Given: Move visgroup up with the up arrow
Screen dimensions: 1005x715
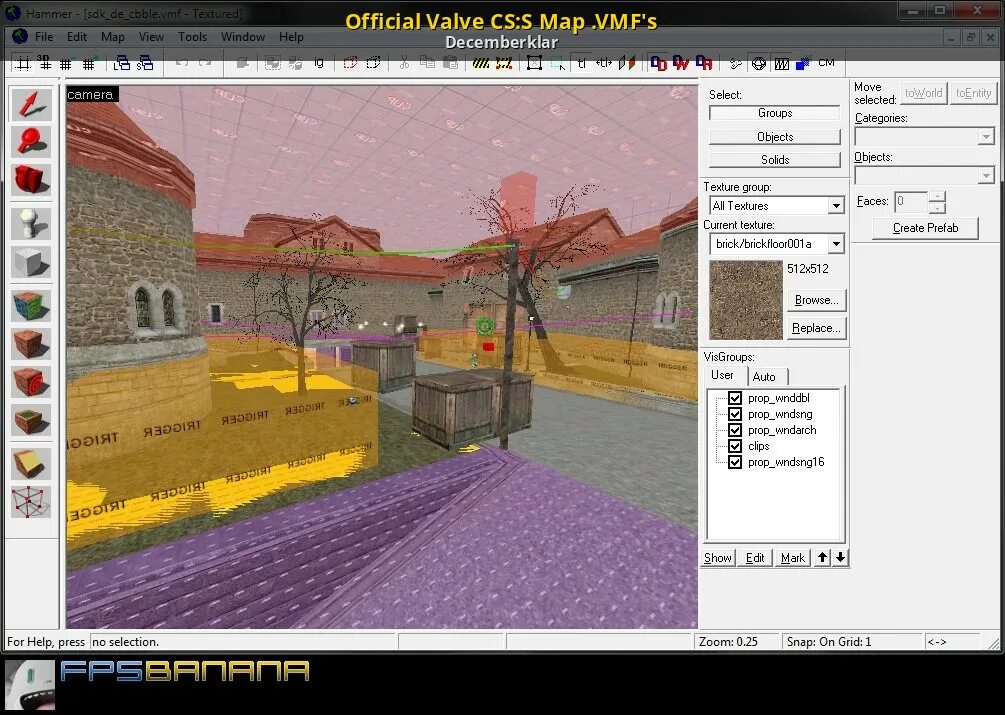Looking at the screenshot, I should [x=822, y=558].
